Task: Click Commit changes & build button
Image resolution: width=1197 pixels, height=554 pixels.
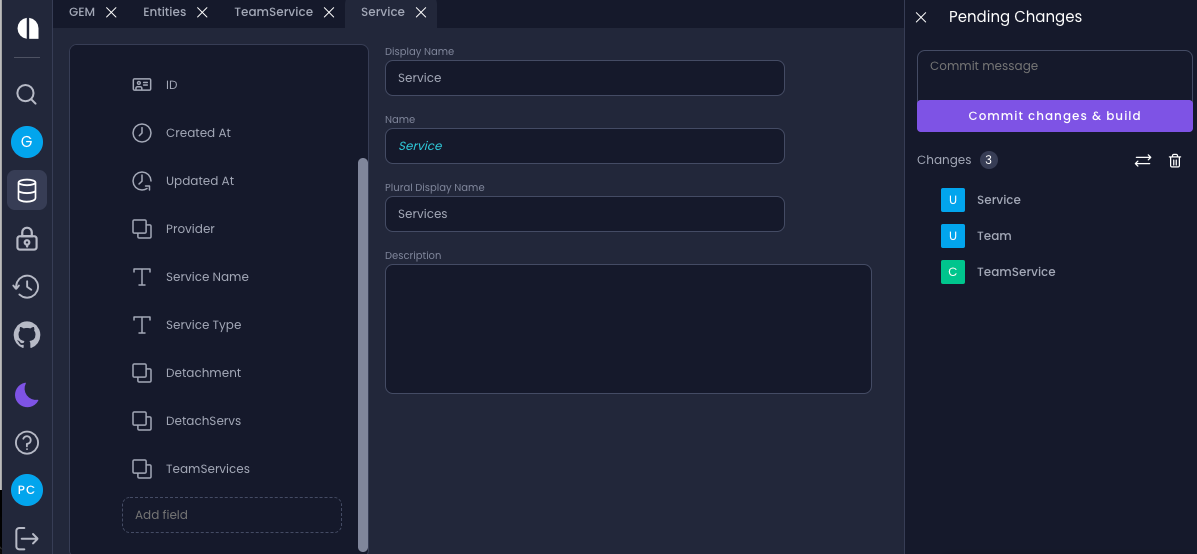Action: click(1054, 116)
